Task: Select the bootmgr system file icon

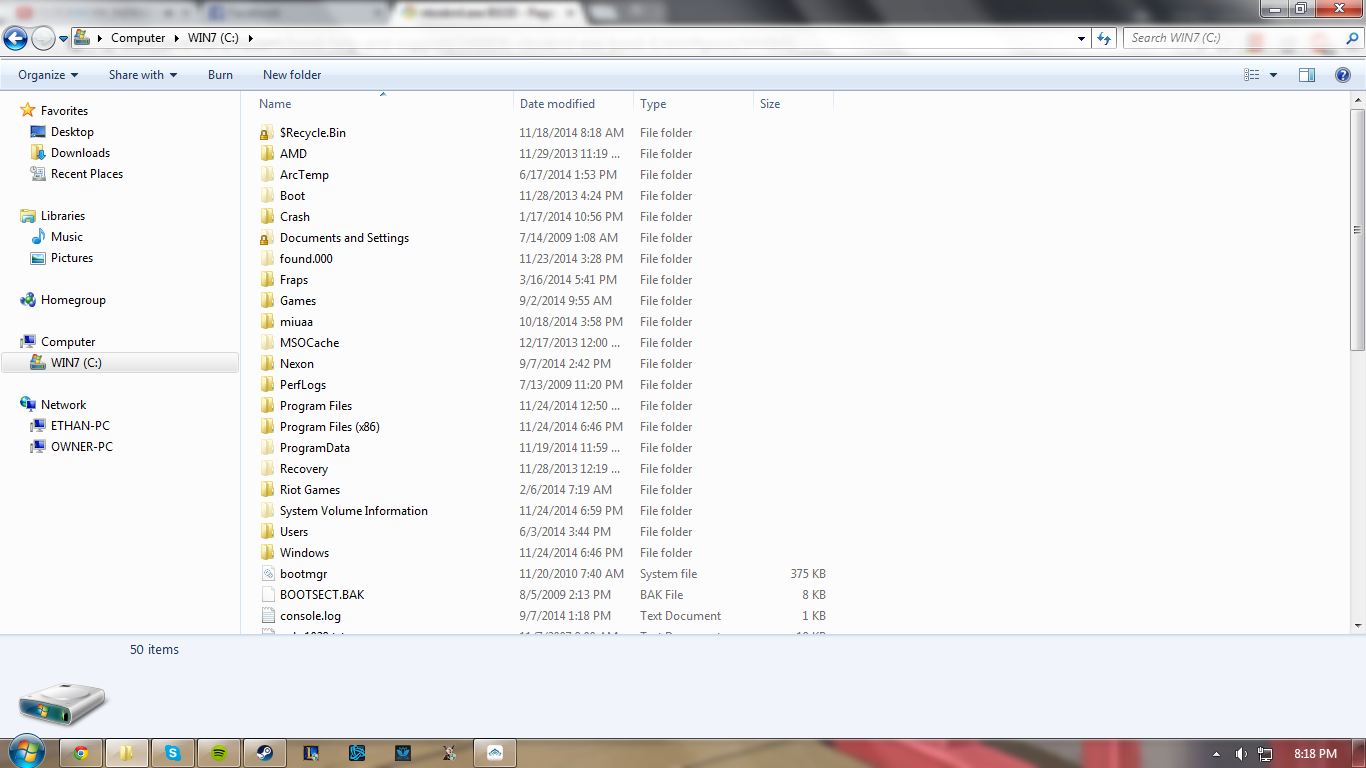Action: point(267,574)
